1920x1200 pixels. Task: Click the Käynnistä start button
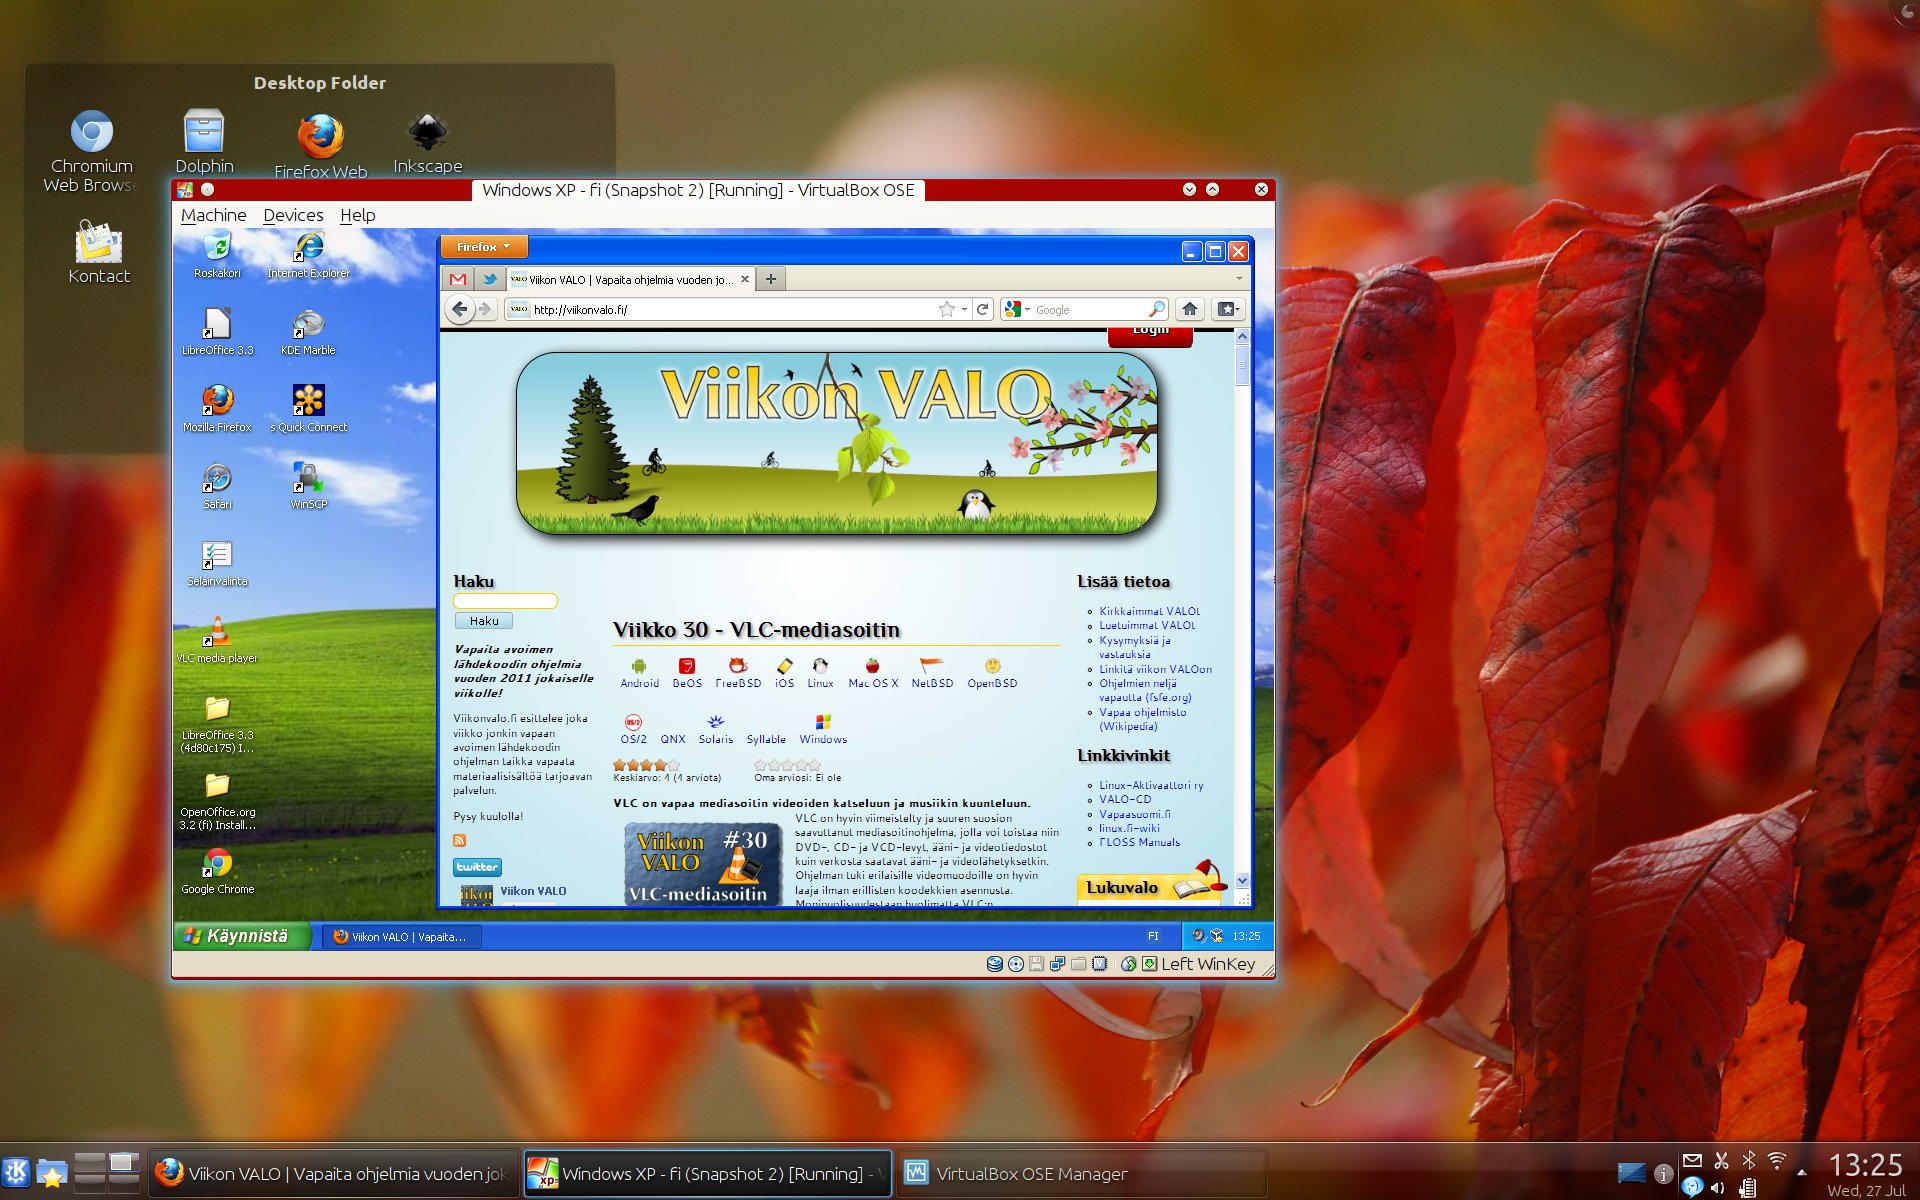(x=243, y=936)
